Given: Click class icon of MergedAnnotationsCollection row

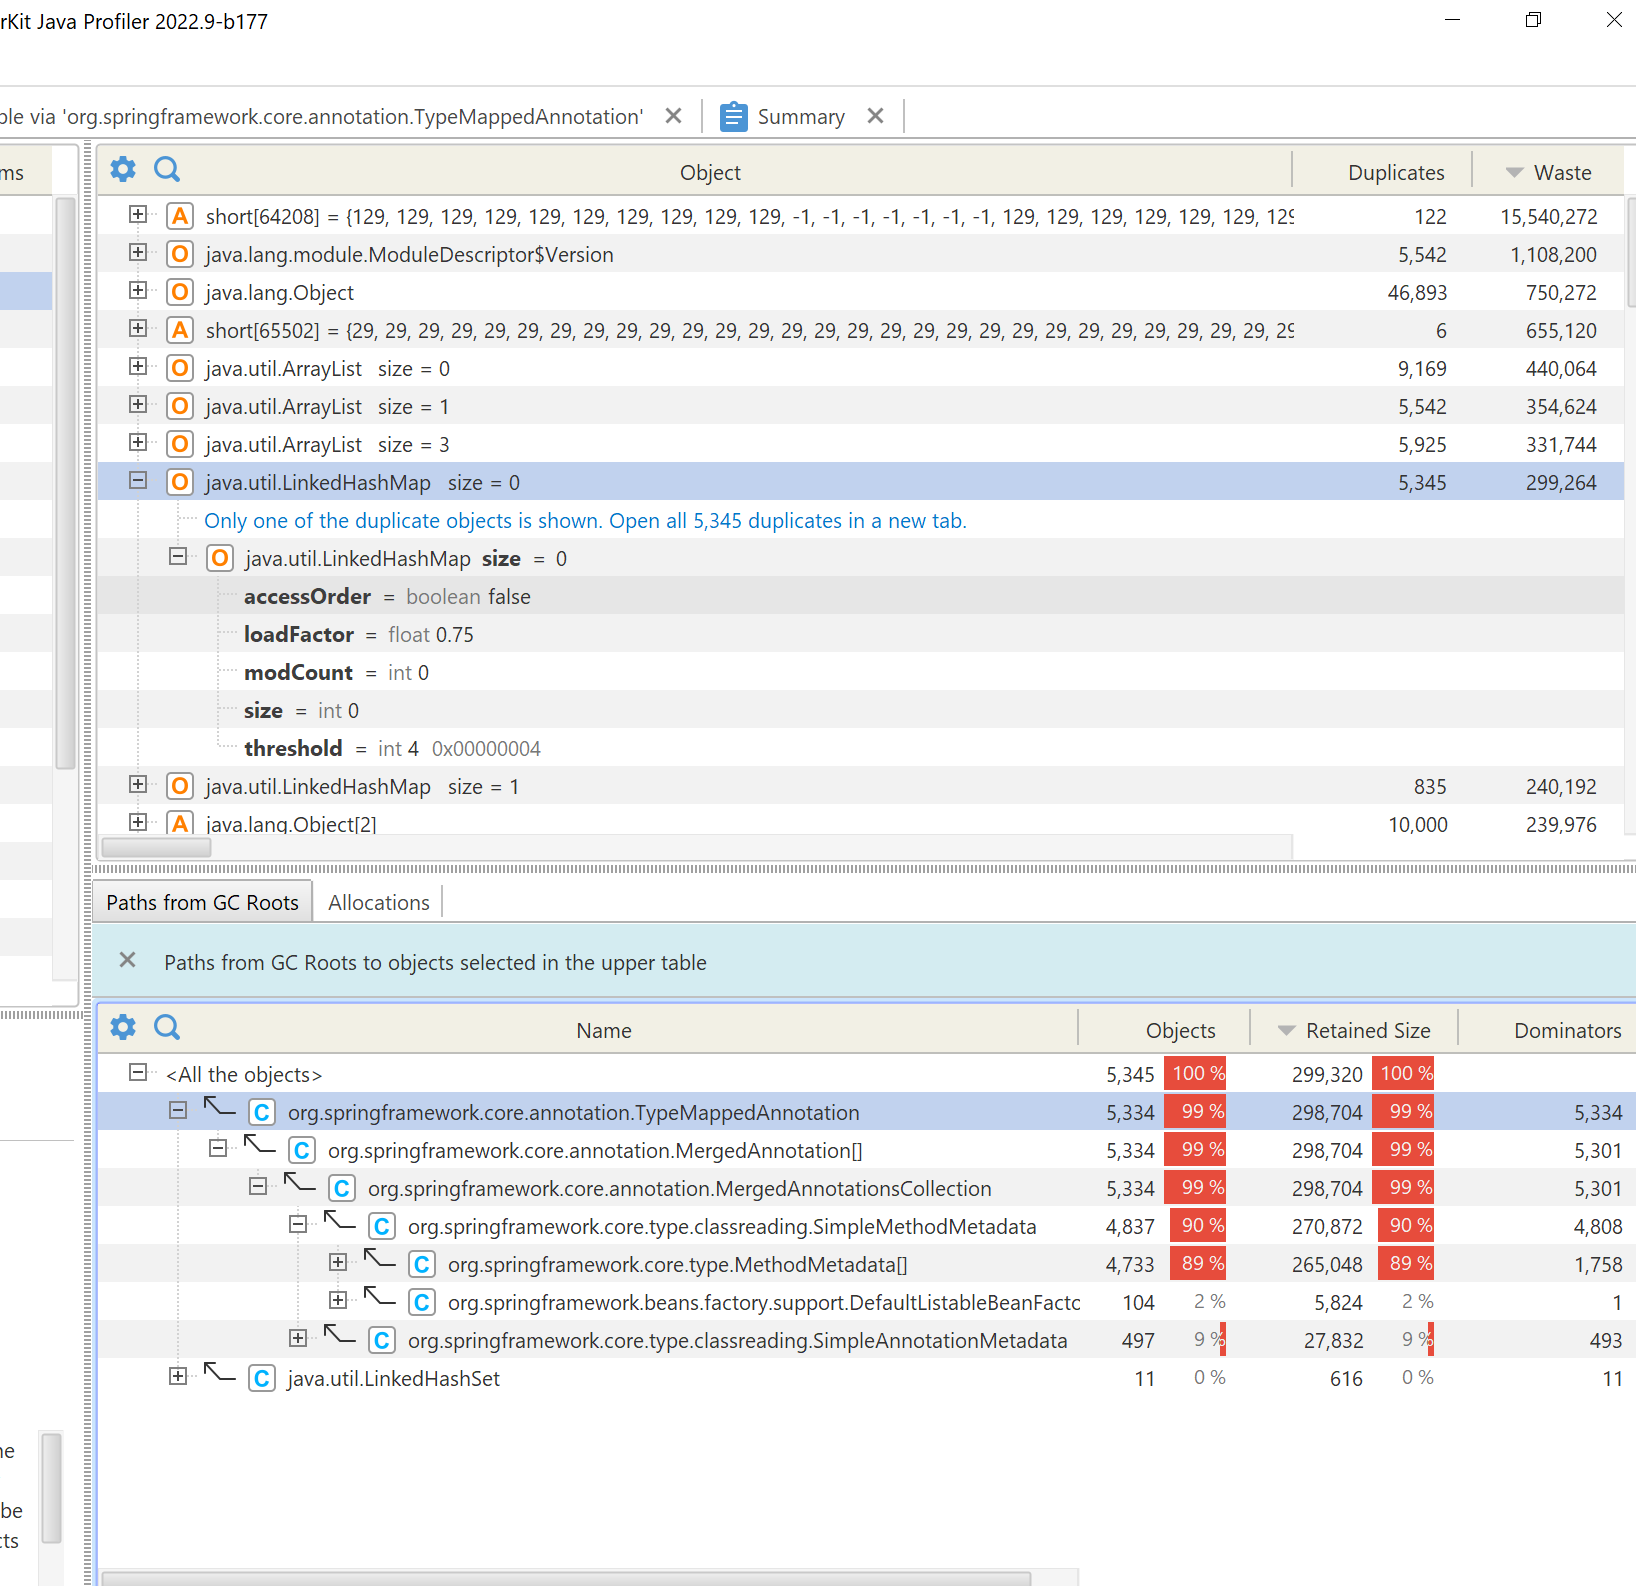Looking at the screenshot, I should (x=342, y=1188).
